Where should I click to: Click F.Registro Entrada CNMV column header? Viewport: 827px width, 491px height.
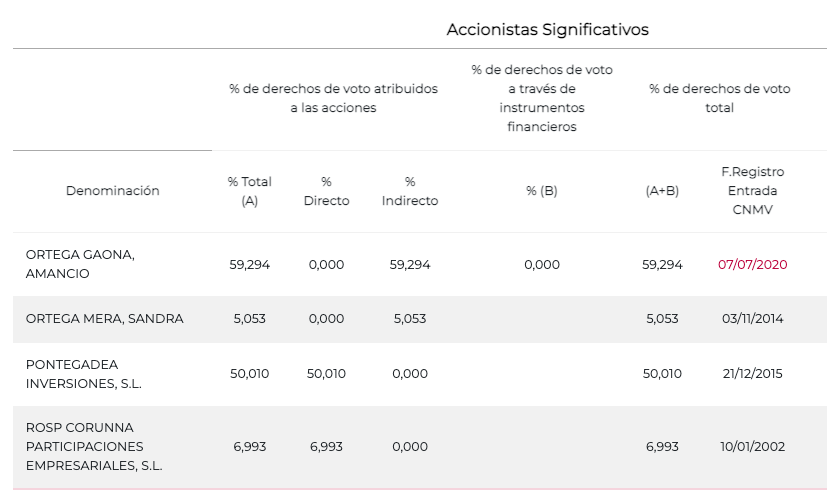(x=752, y=191)
